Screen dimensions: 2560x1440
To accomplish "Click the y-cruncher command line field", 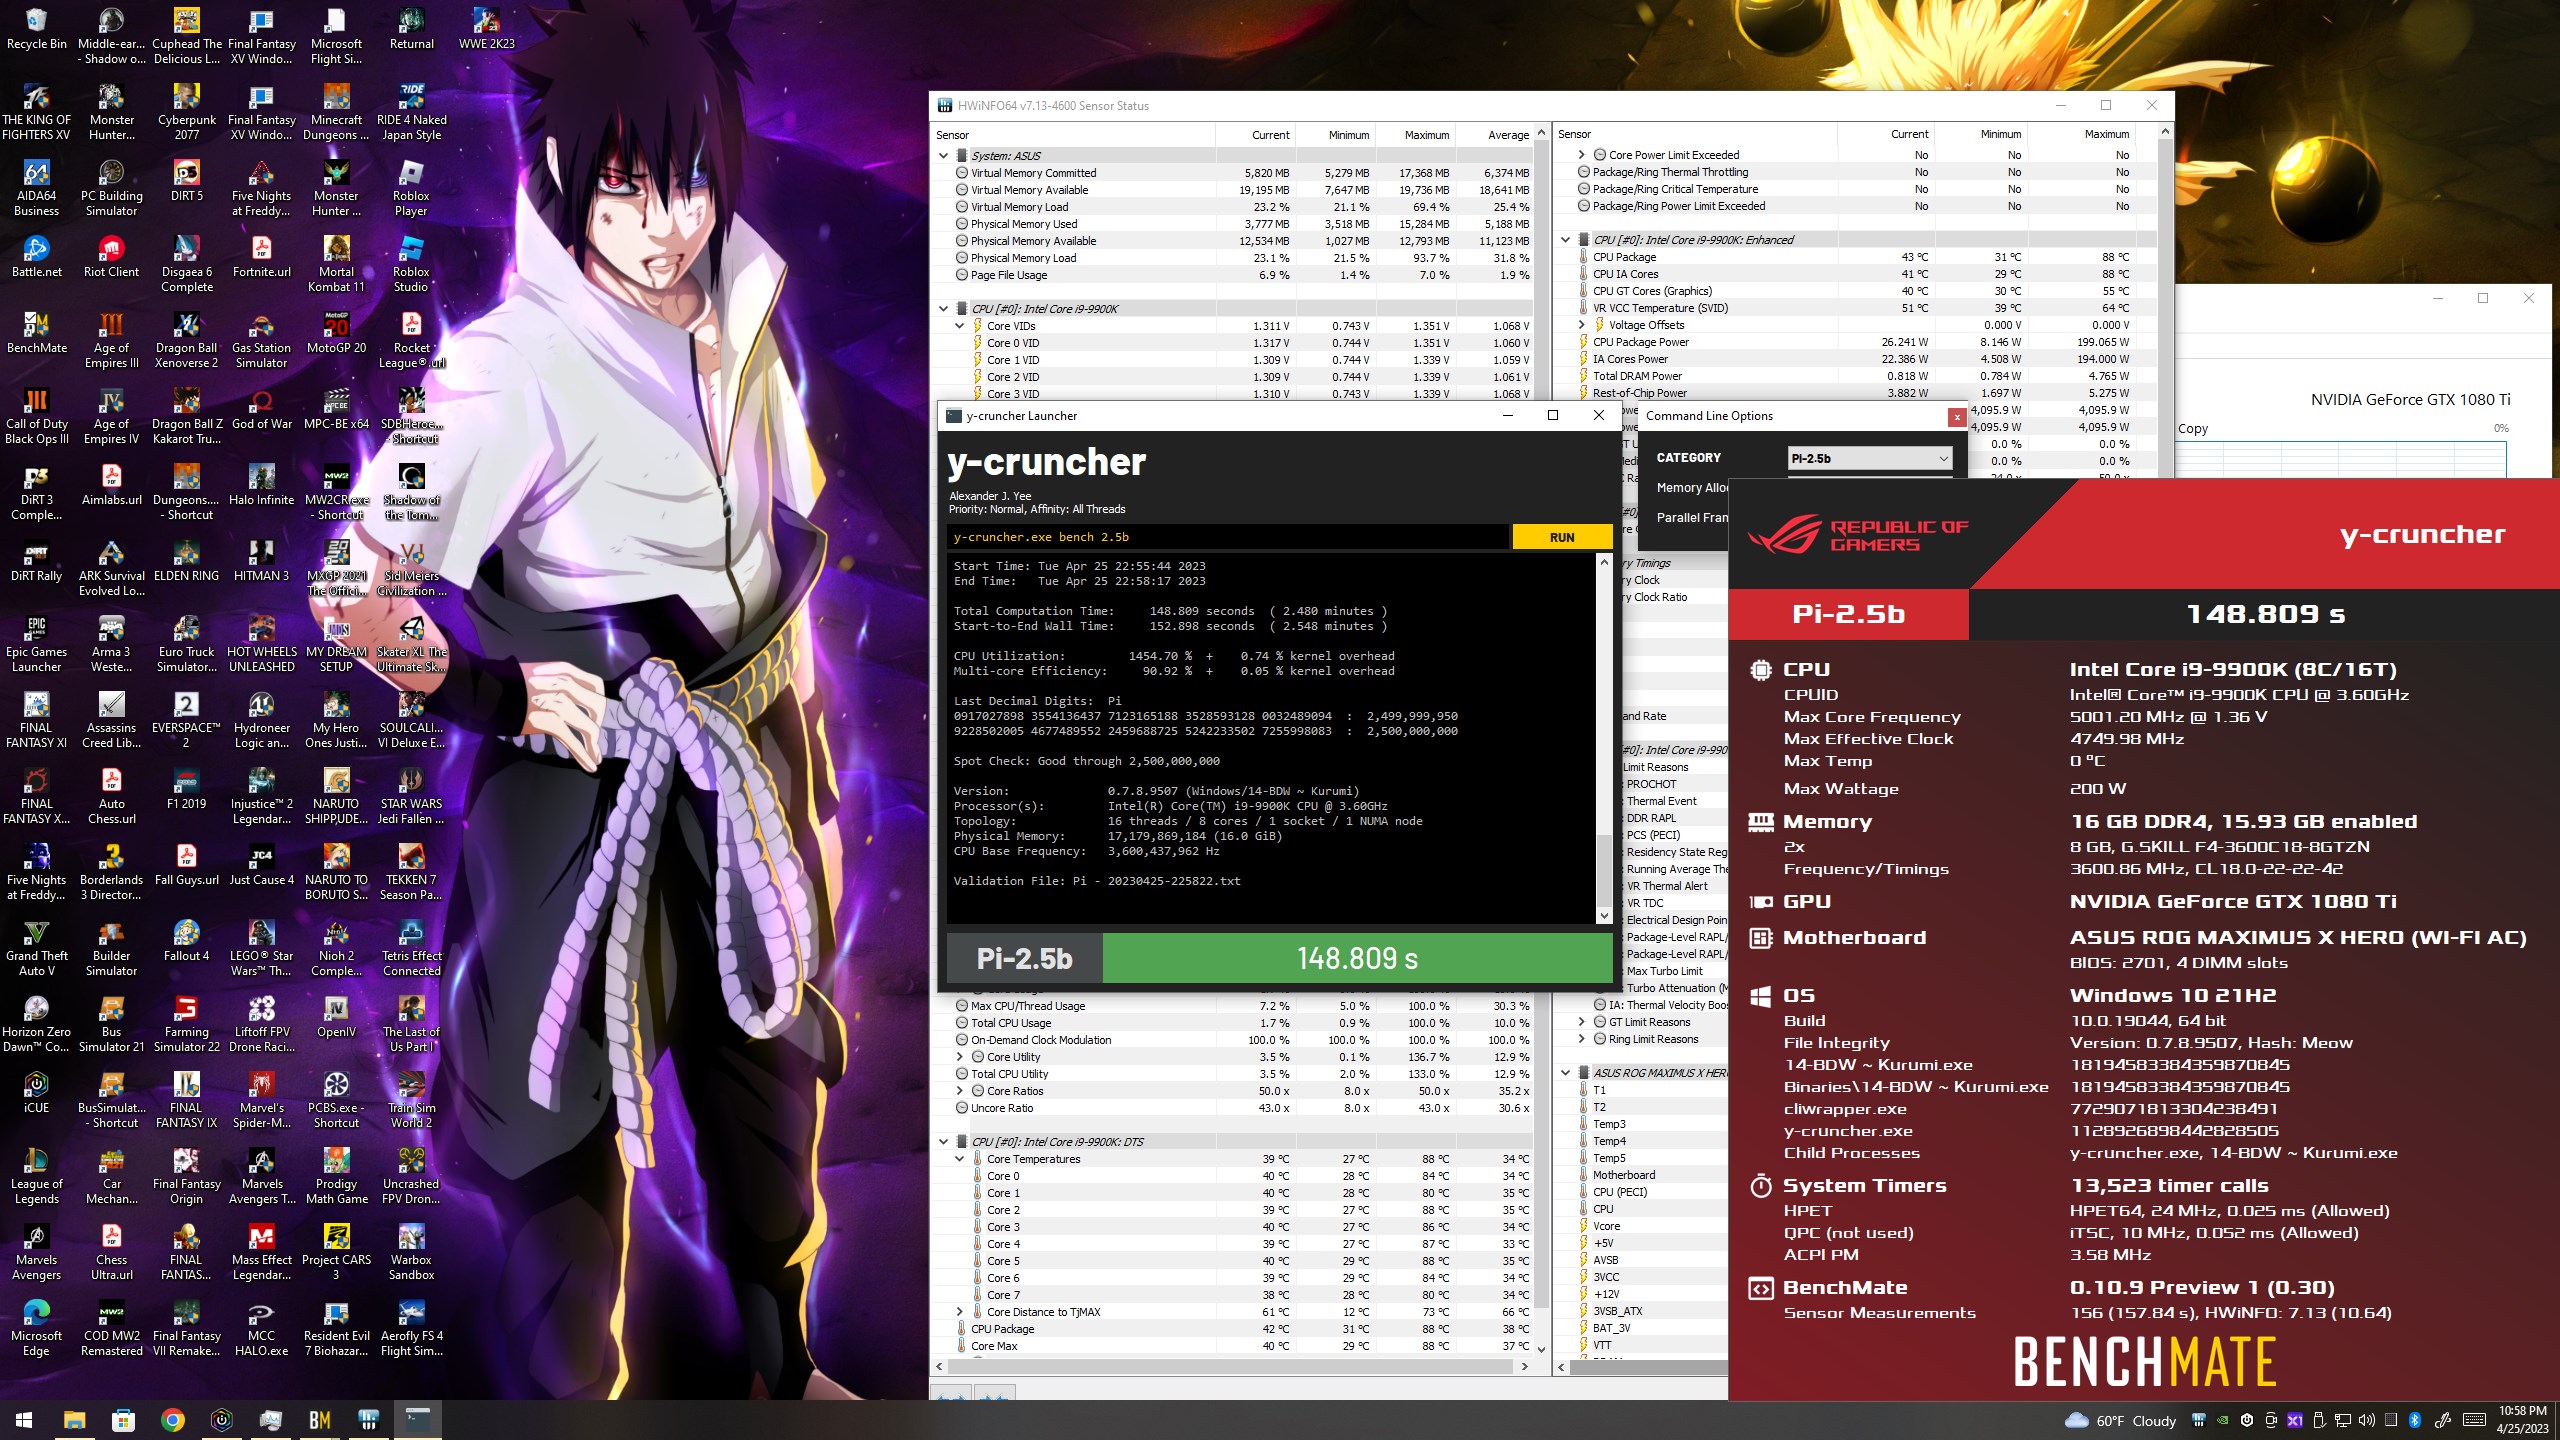I will tap(1227, 537).
